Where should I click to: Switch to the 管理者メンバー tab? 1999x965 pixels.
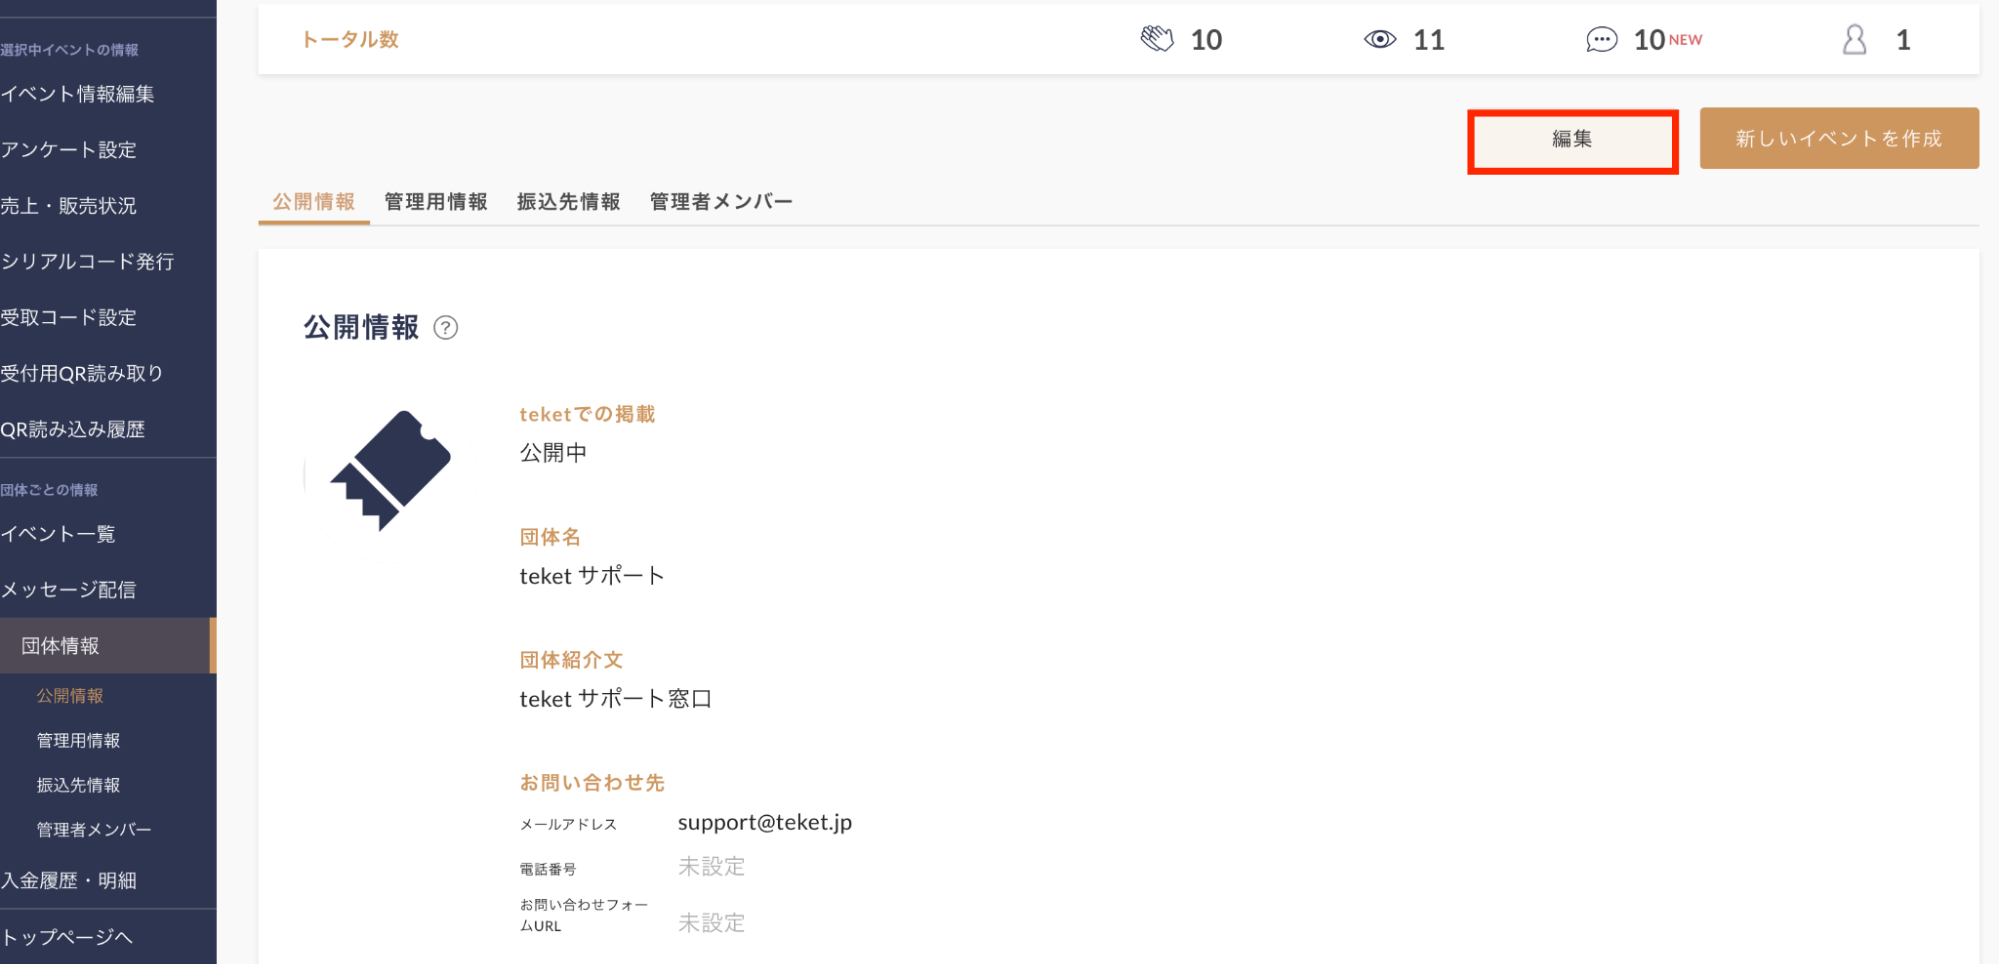(721, 202)
